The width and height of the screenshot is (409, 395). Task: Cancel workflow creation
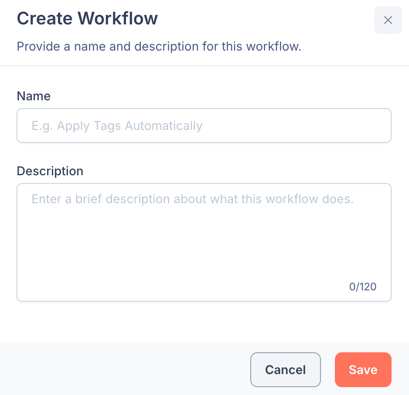tap(285, 370)
